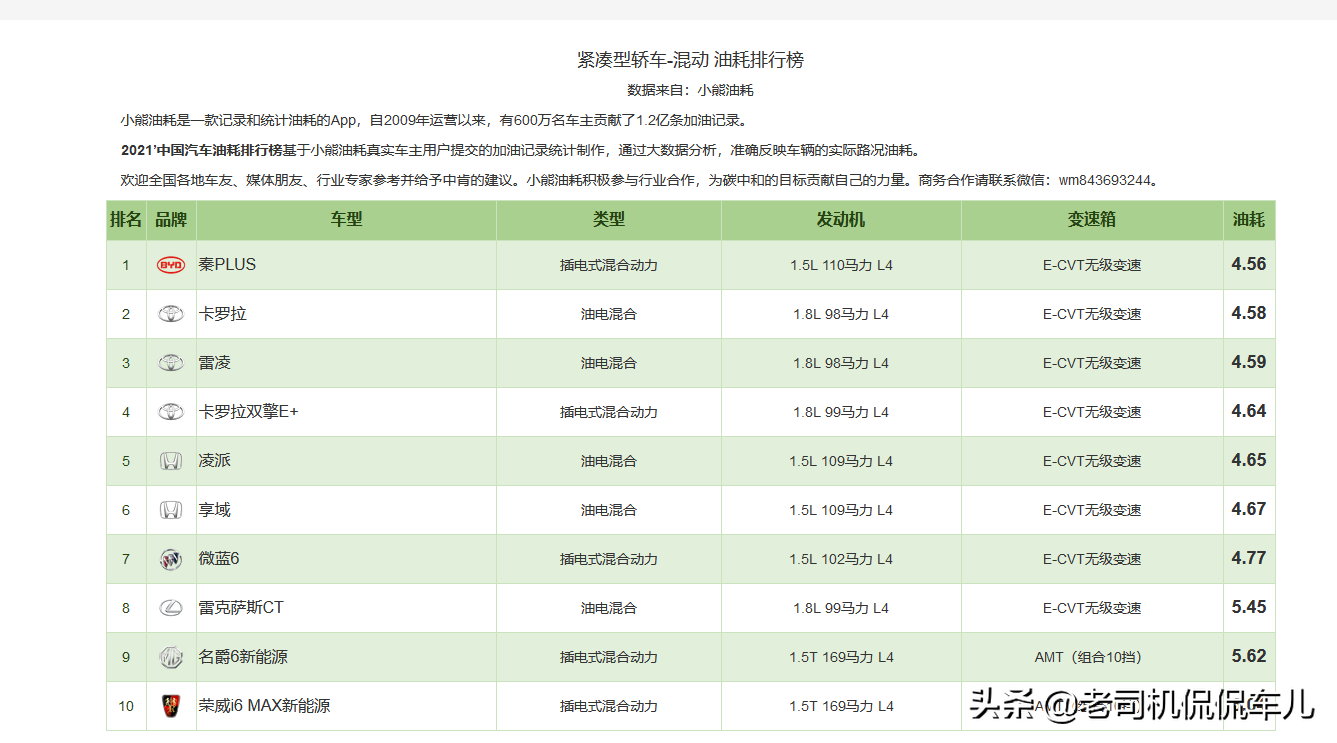
Task: Click the Honda logo in the 享域 row
Action: 171,510
